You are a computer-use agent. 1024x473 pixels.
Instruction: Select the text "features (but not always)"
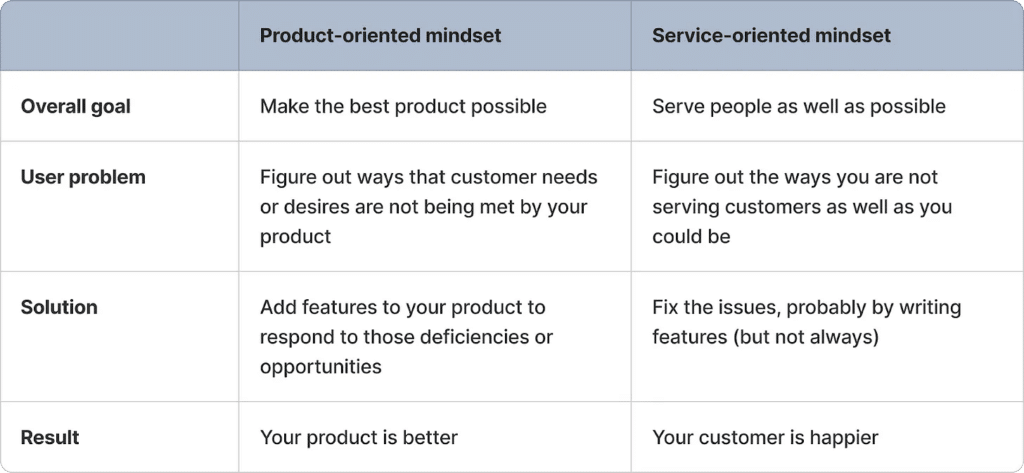(765, 337)
